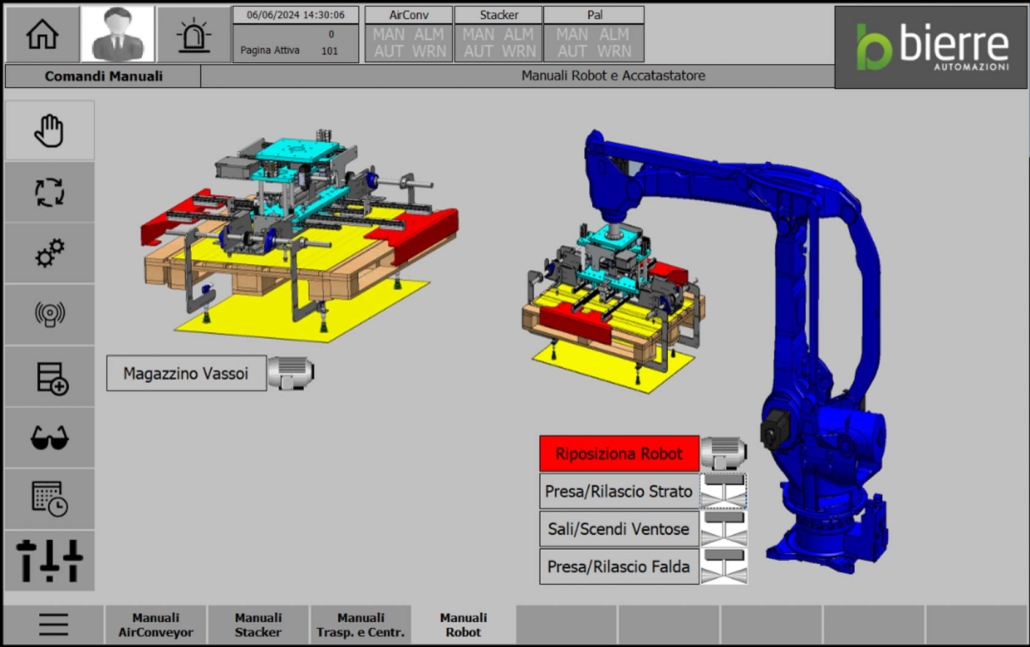Switch to the Manuali Stacker tab

(258, 625)
